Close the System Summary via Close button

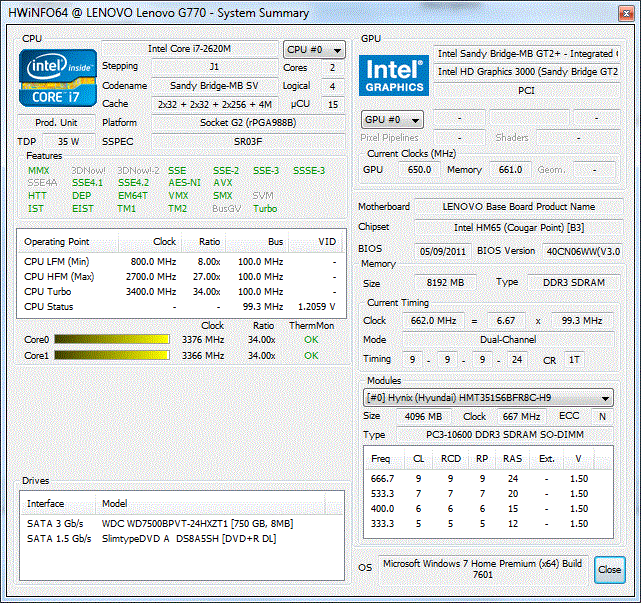pos(610,569)
